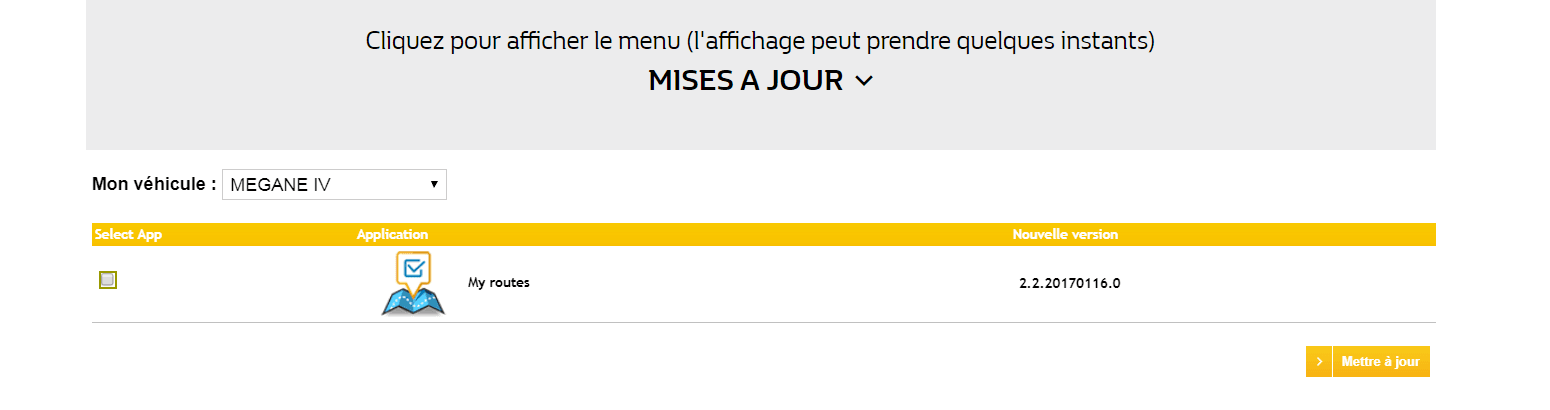Click the version number 2.2.20170116.0

coord(1069,283)
